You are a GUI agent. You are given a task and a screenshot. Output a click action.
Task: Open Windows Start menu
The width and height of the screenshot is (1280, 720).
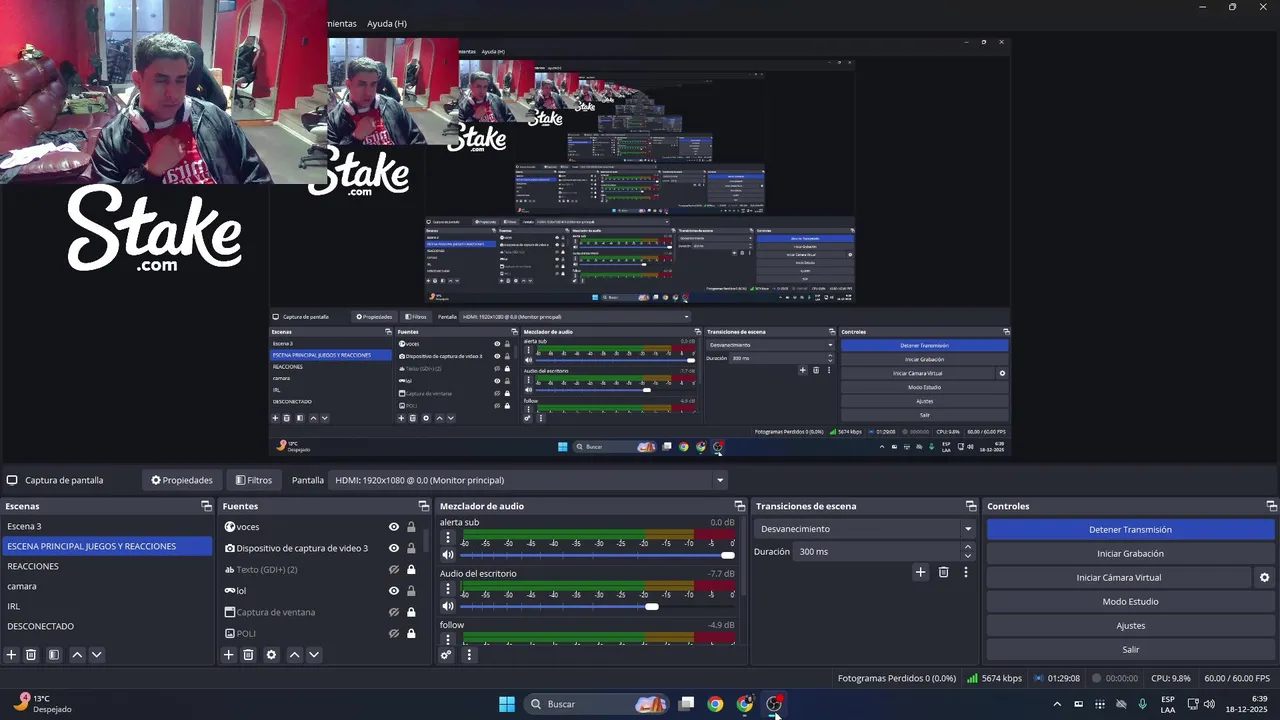507,704
